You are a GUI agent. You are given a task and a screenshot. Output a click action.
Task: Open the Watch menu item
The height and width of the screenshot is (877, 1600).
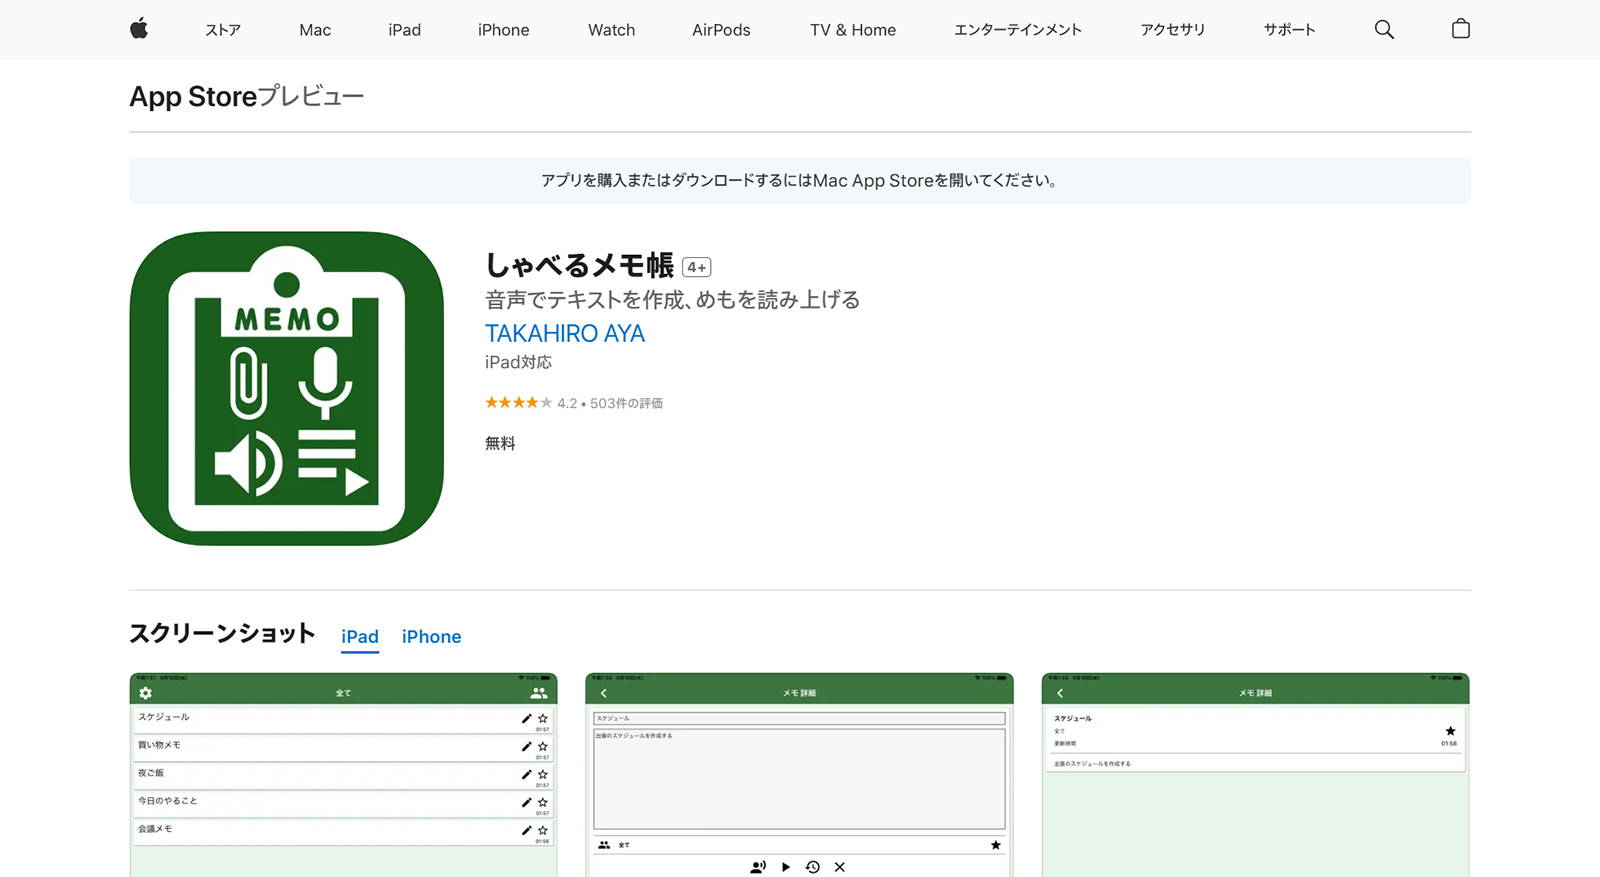(612, 30)
